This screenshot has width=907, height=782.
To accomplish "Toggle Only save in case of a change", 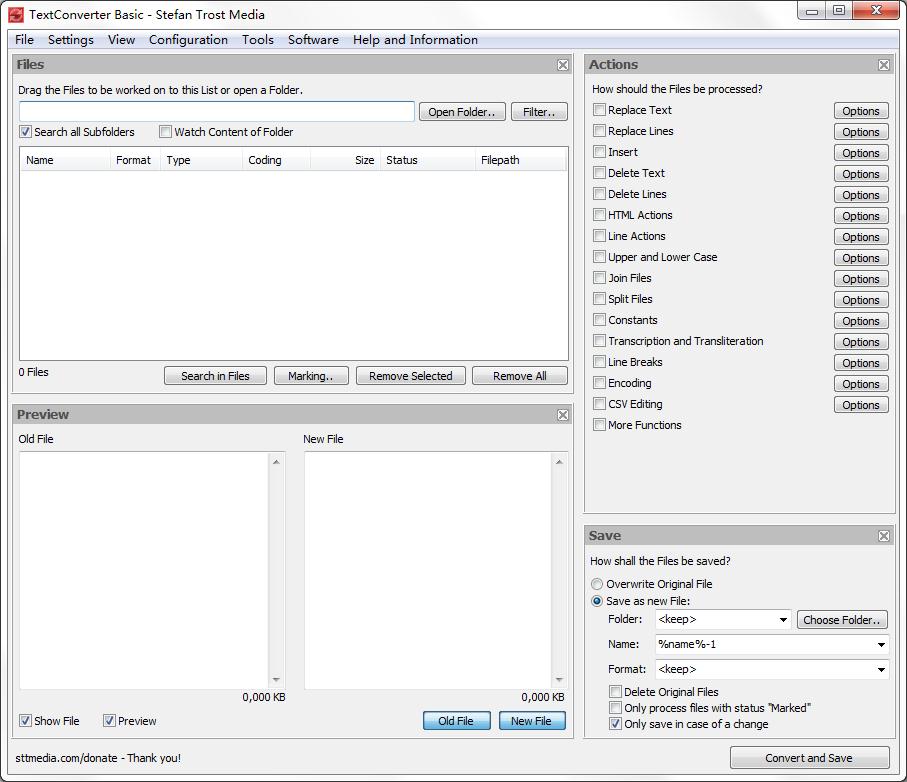I will pyautogui.click(x=616, y=724).
